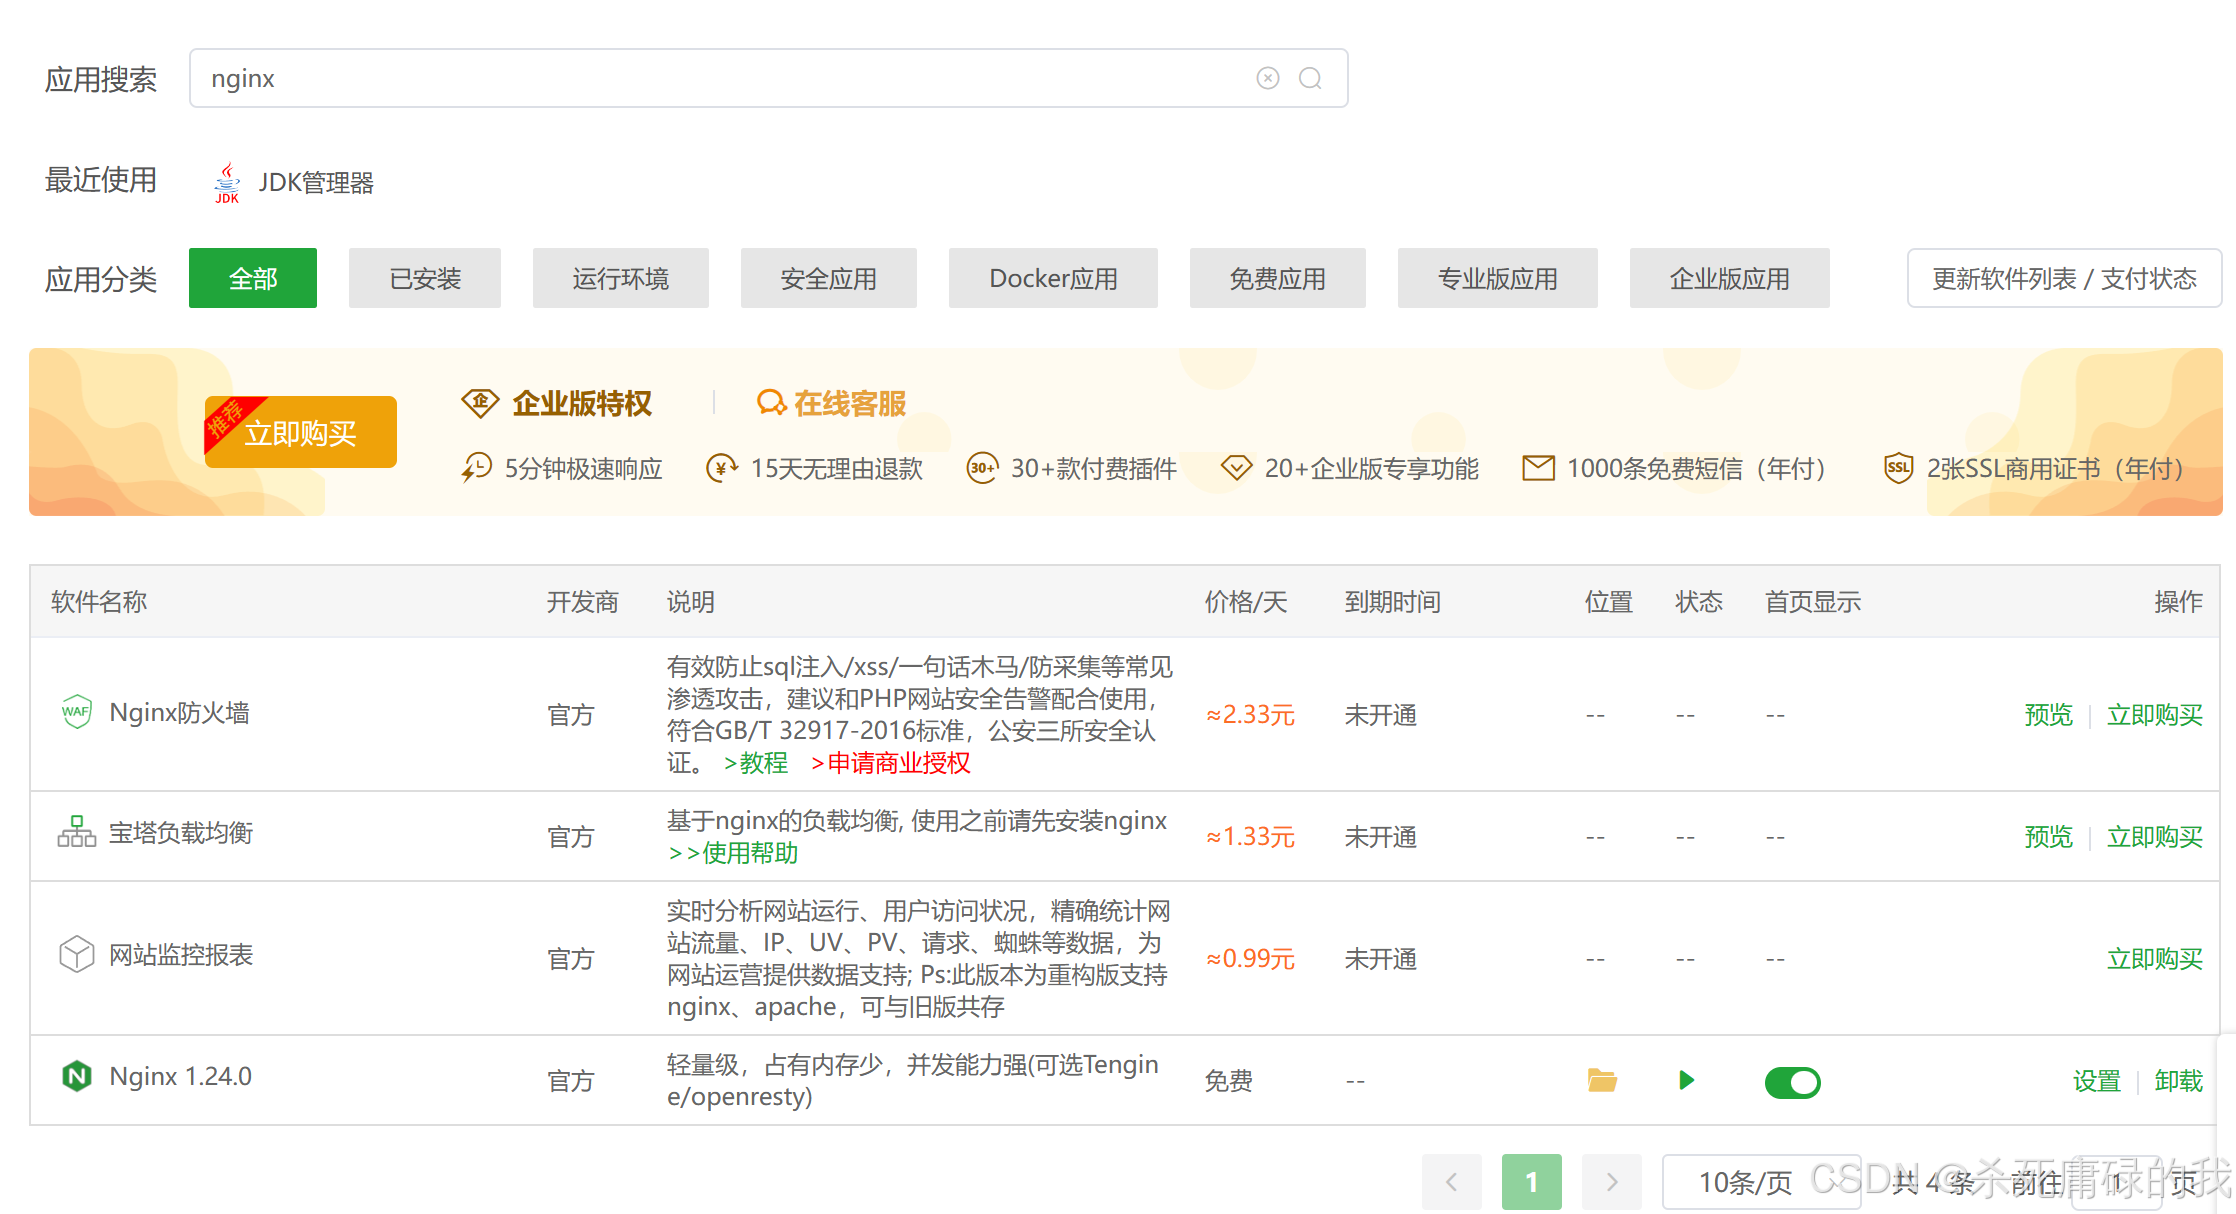2236x1214 pixels.
Task: Click the SSL certificate shield icon
Action: click(1898, 467)
